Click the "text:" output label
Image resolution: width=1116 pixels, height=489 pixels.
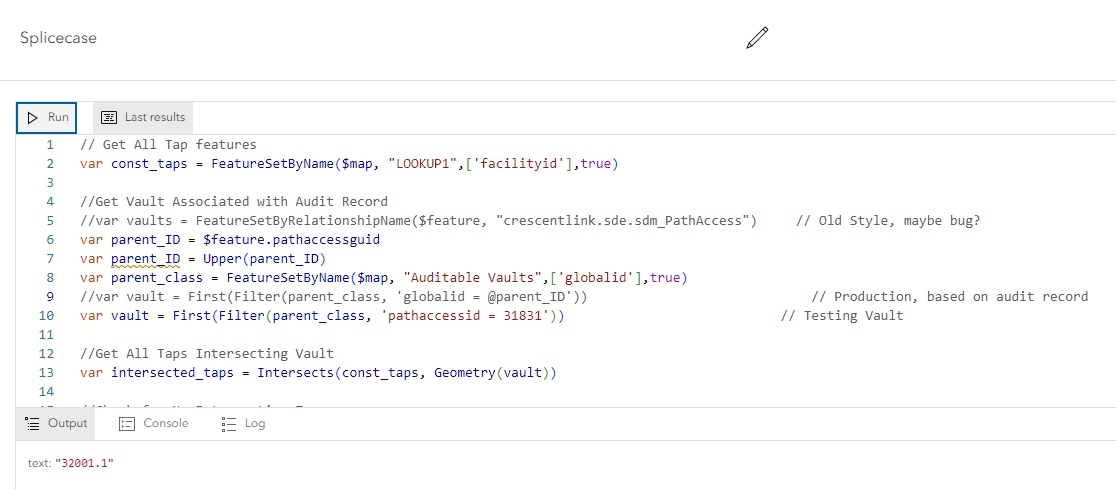pos(40,463)
